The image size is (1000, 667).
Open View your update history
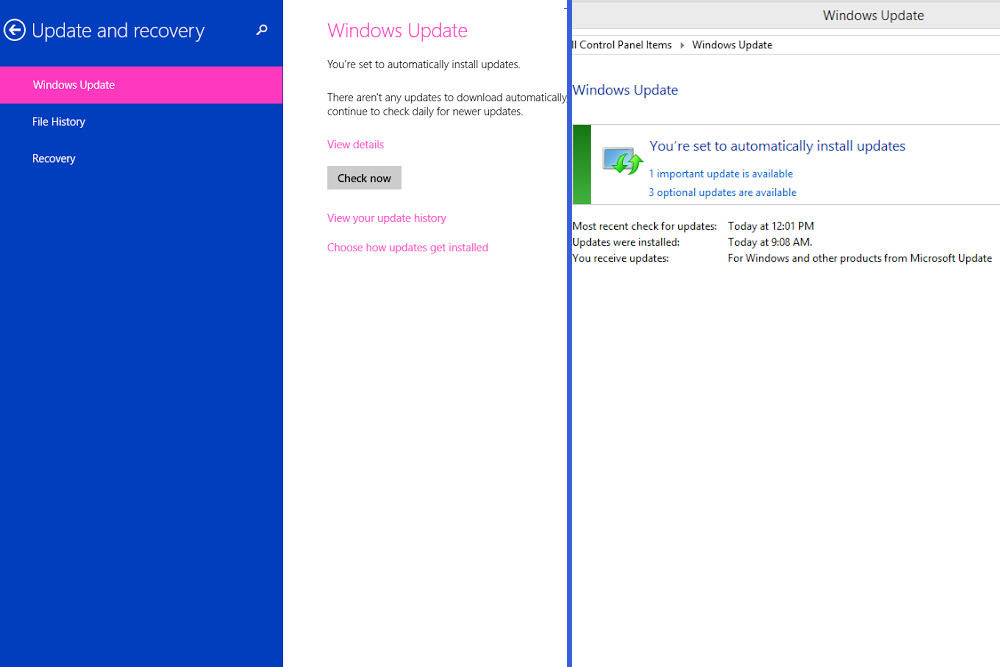(x=386, y=218)
